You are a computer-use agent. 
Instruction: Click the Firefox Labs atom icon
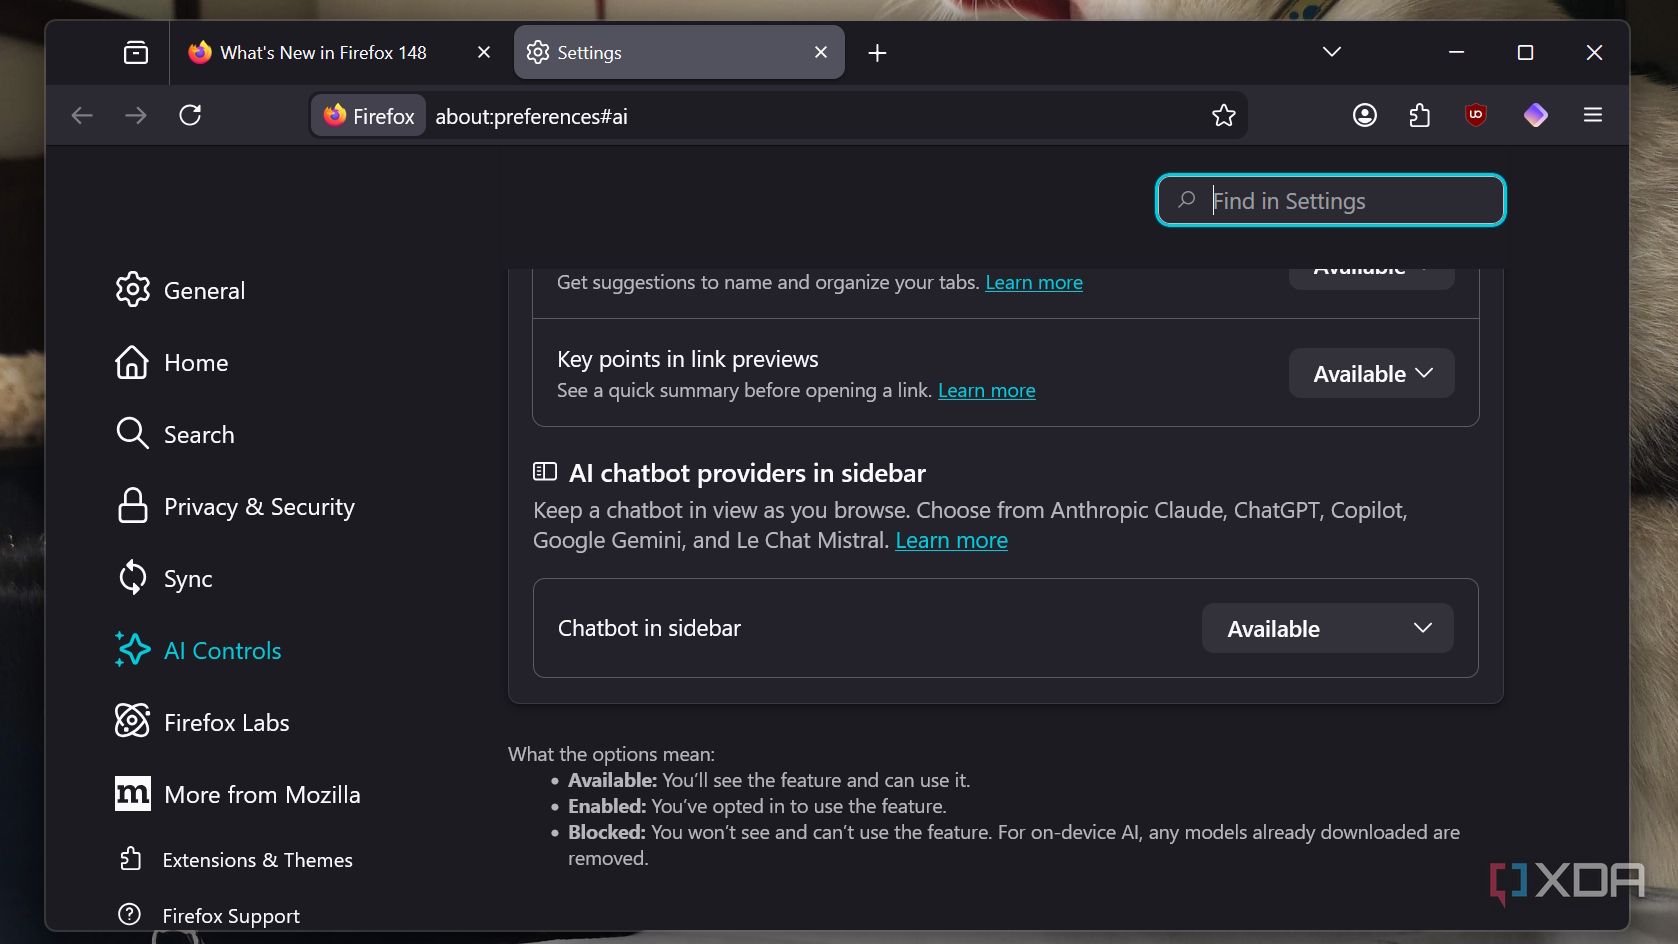132,721
